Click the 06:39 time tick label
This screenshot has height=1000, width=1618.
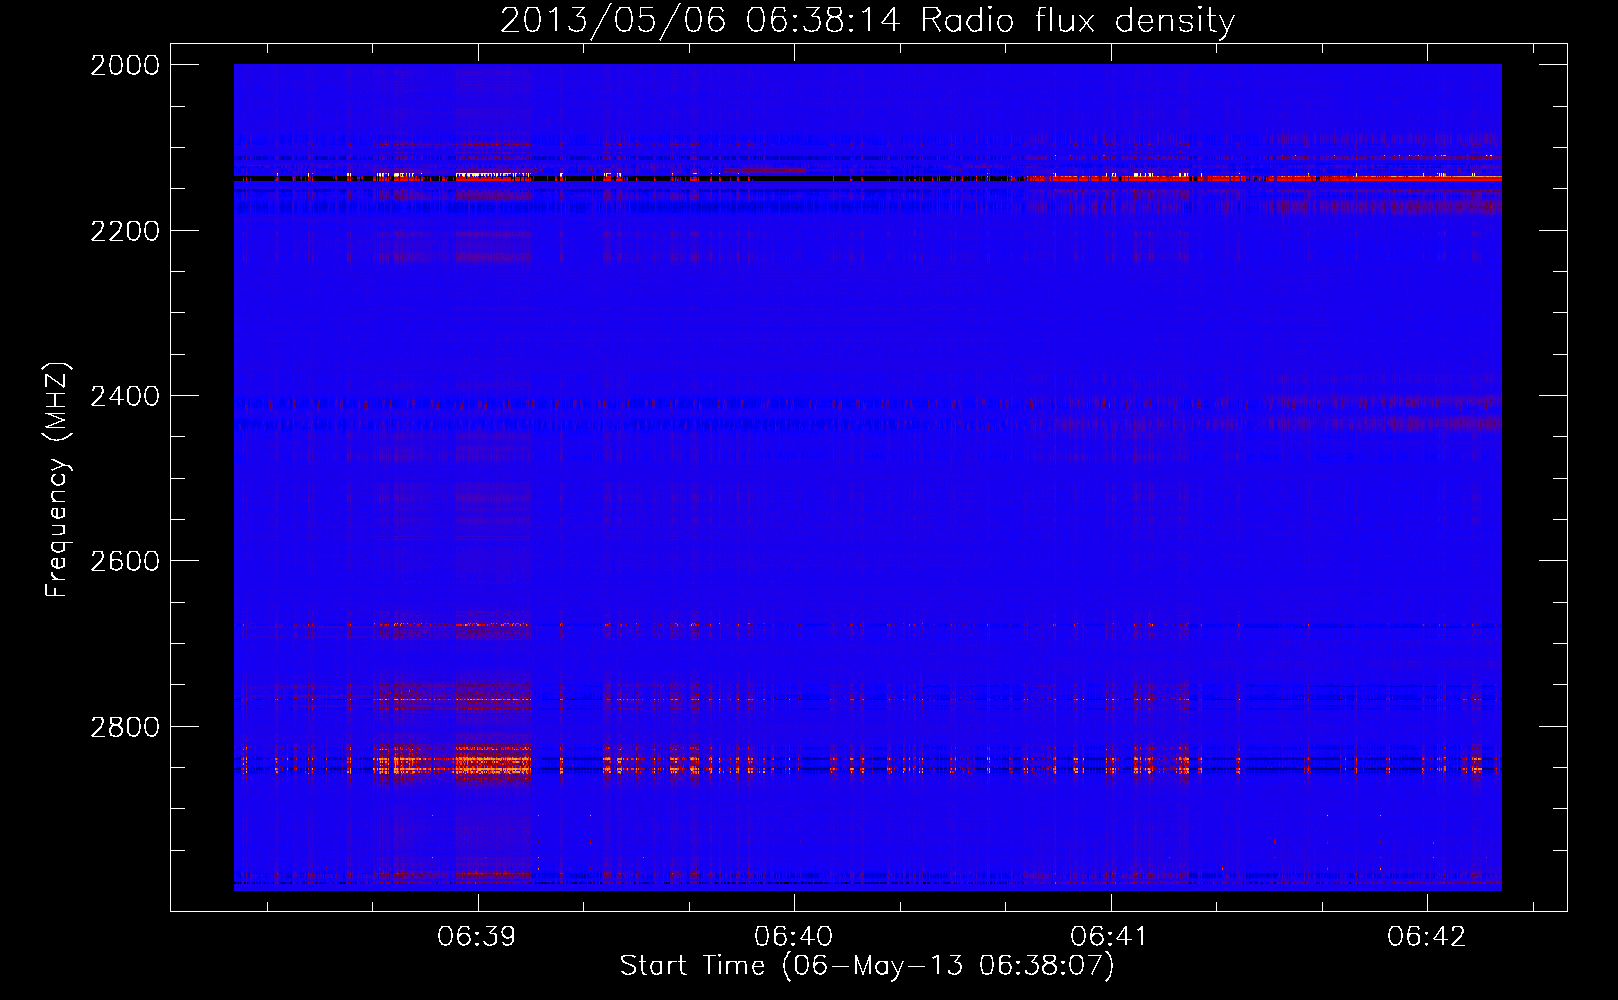point(477,936)
